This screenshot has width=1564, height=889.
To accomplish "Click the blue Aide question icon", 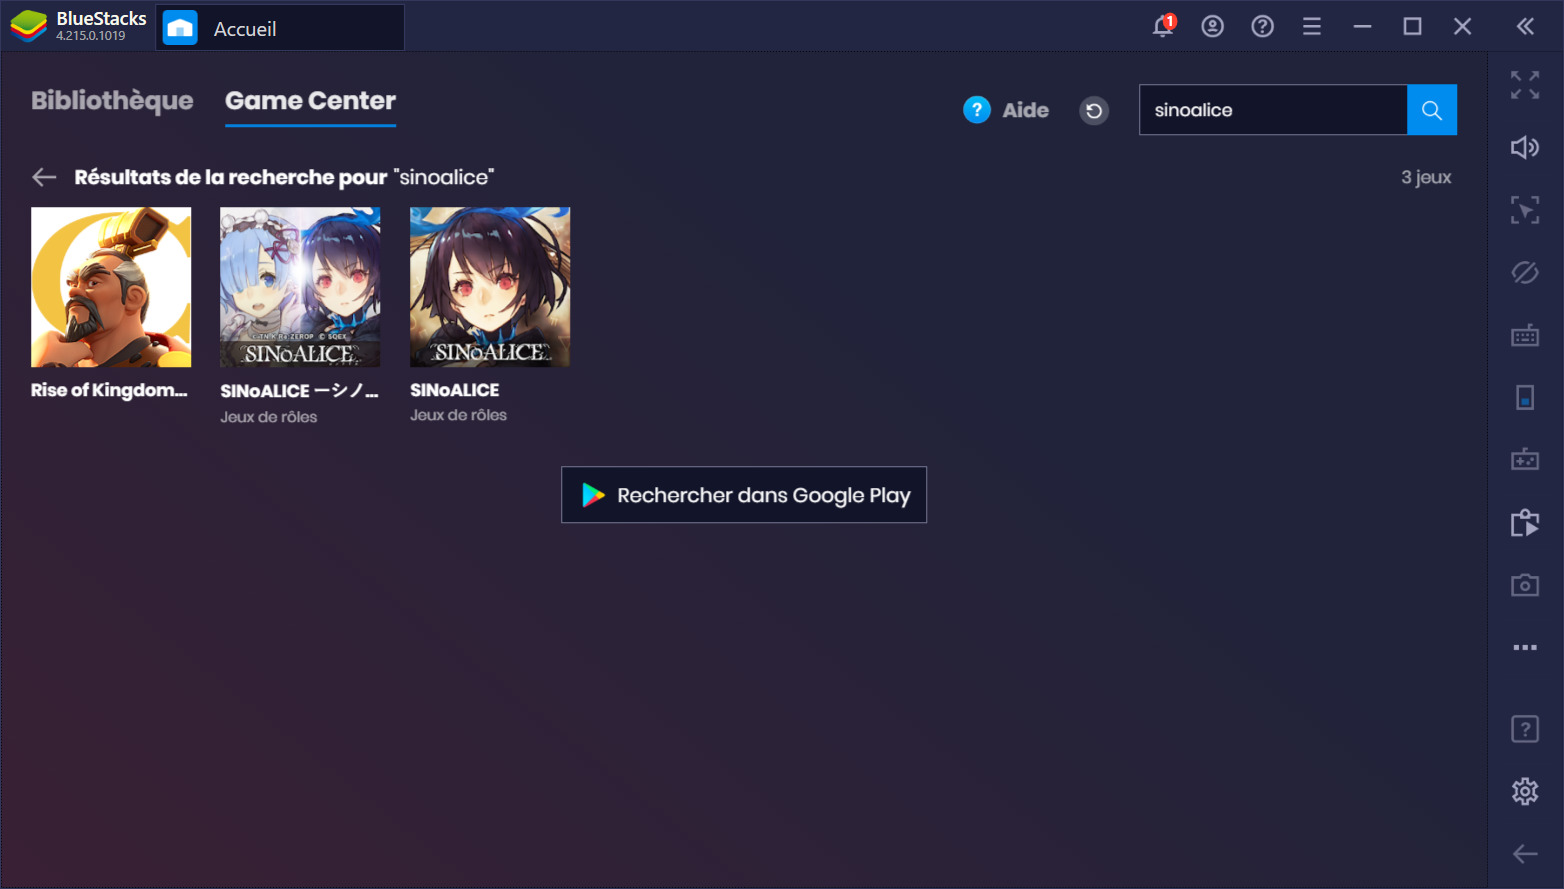I will pos(977,110).
